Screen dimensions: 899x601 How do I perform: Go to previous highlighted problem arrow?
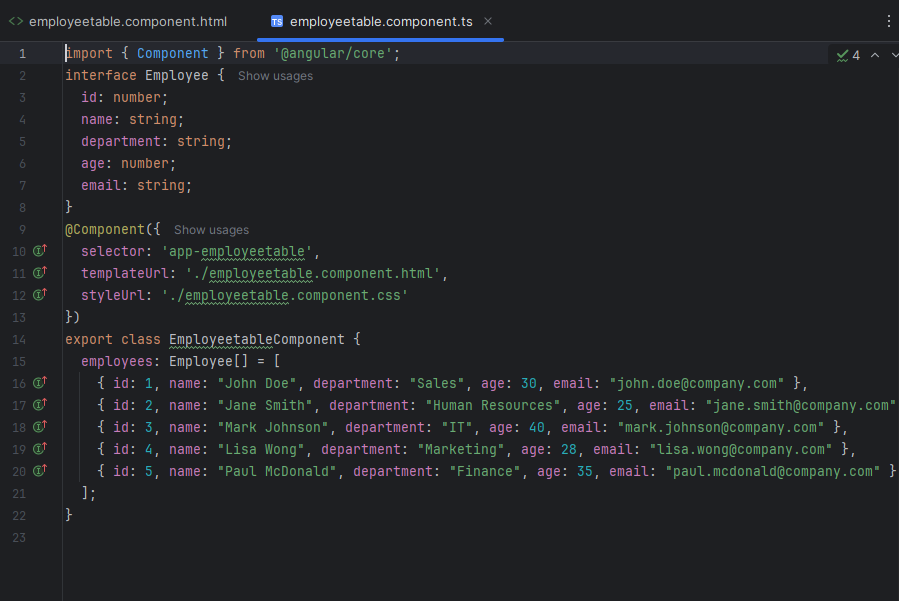point(875,55)
